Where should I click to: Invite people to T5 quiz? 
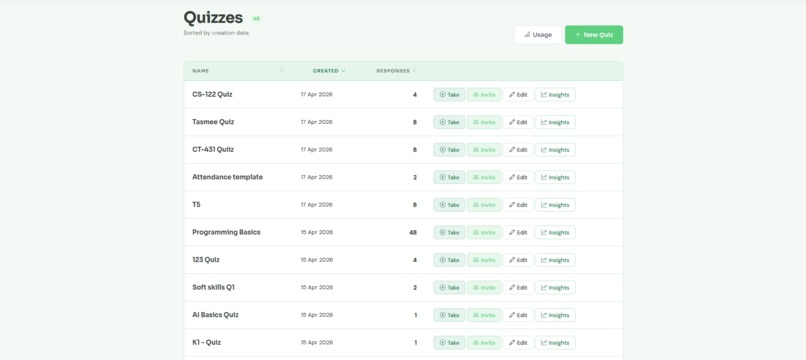[484, 205]
